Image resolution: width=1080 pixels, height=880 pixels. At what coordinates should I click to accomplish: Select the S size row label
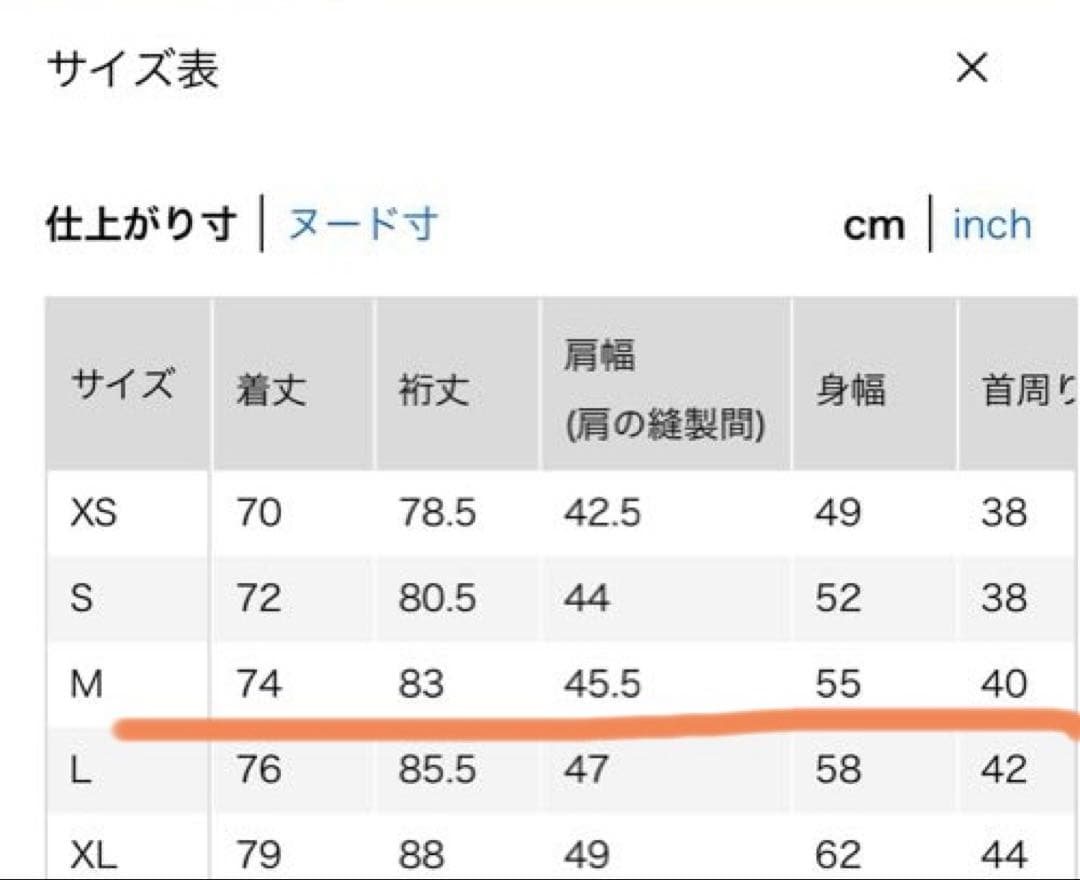[83, 598]
